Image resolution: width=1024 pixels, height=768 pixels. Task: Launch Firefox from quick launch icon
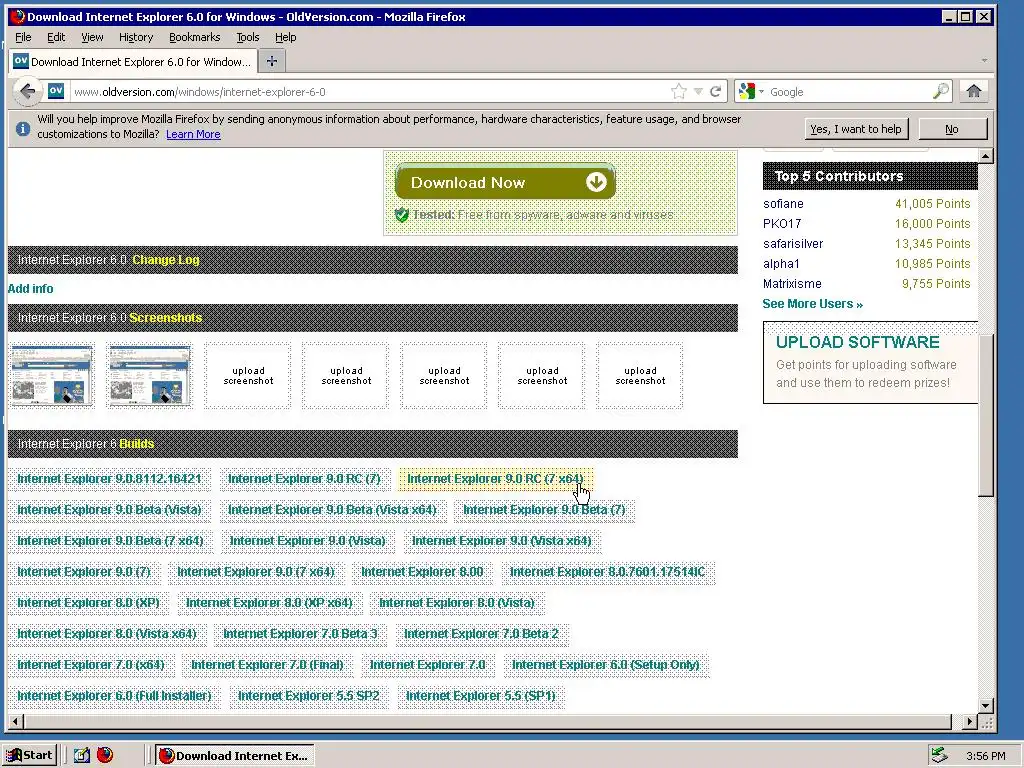105,755
